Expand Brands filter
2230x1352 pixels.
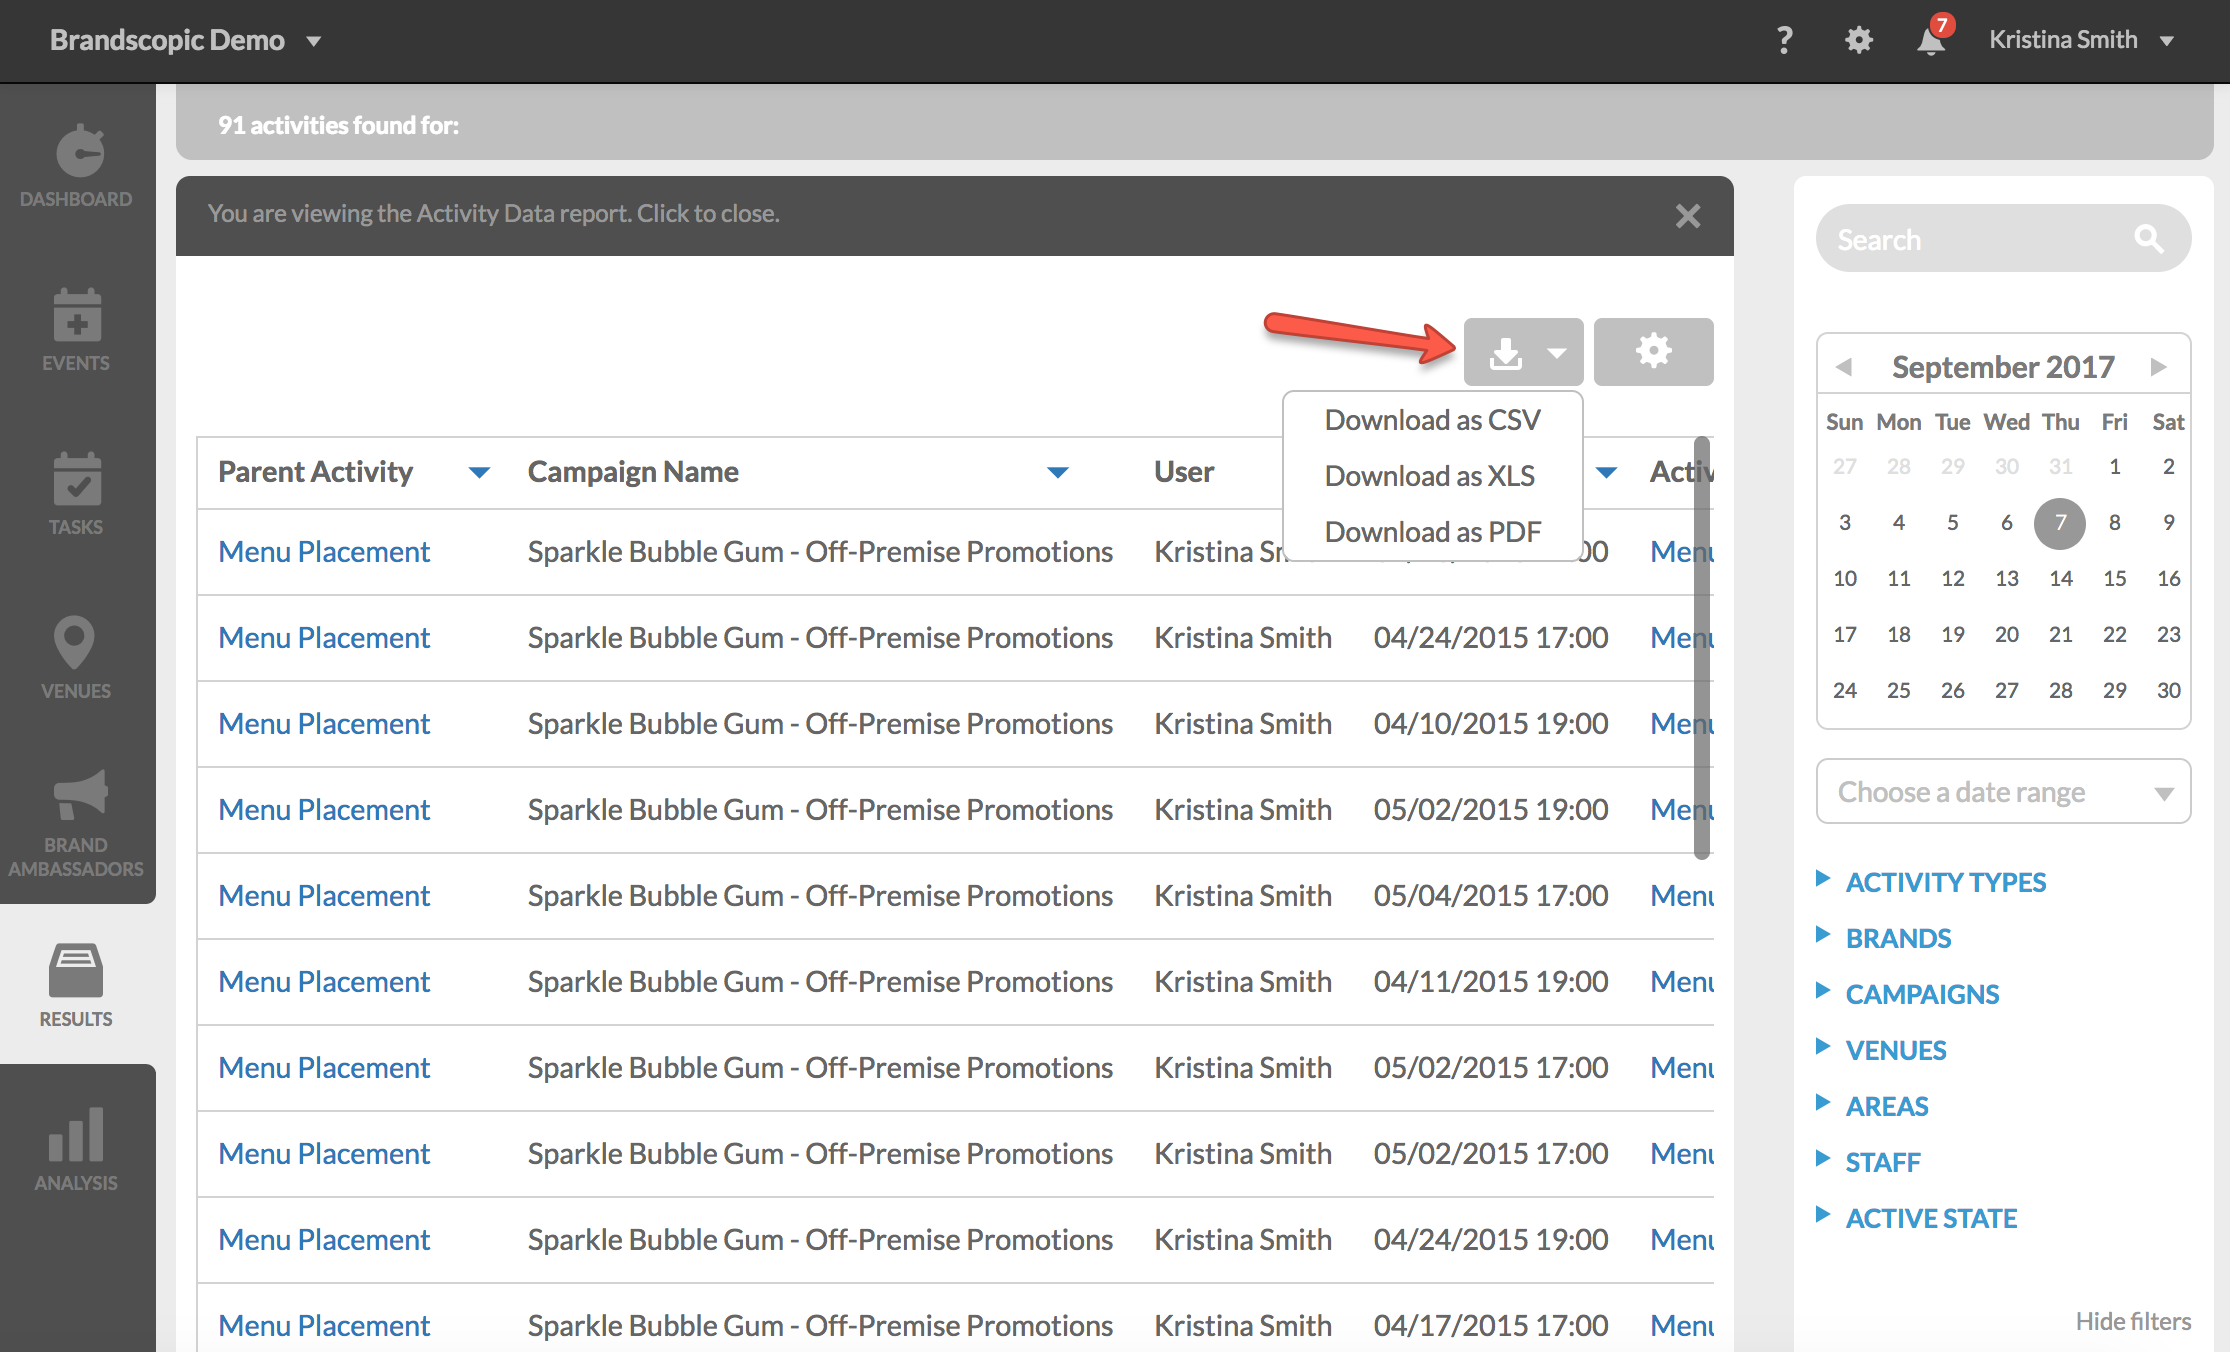click(x=1898, y=938)
